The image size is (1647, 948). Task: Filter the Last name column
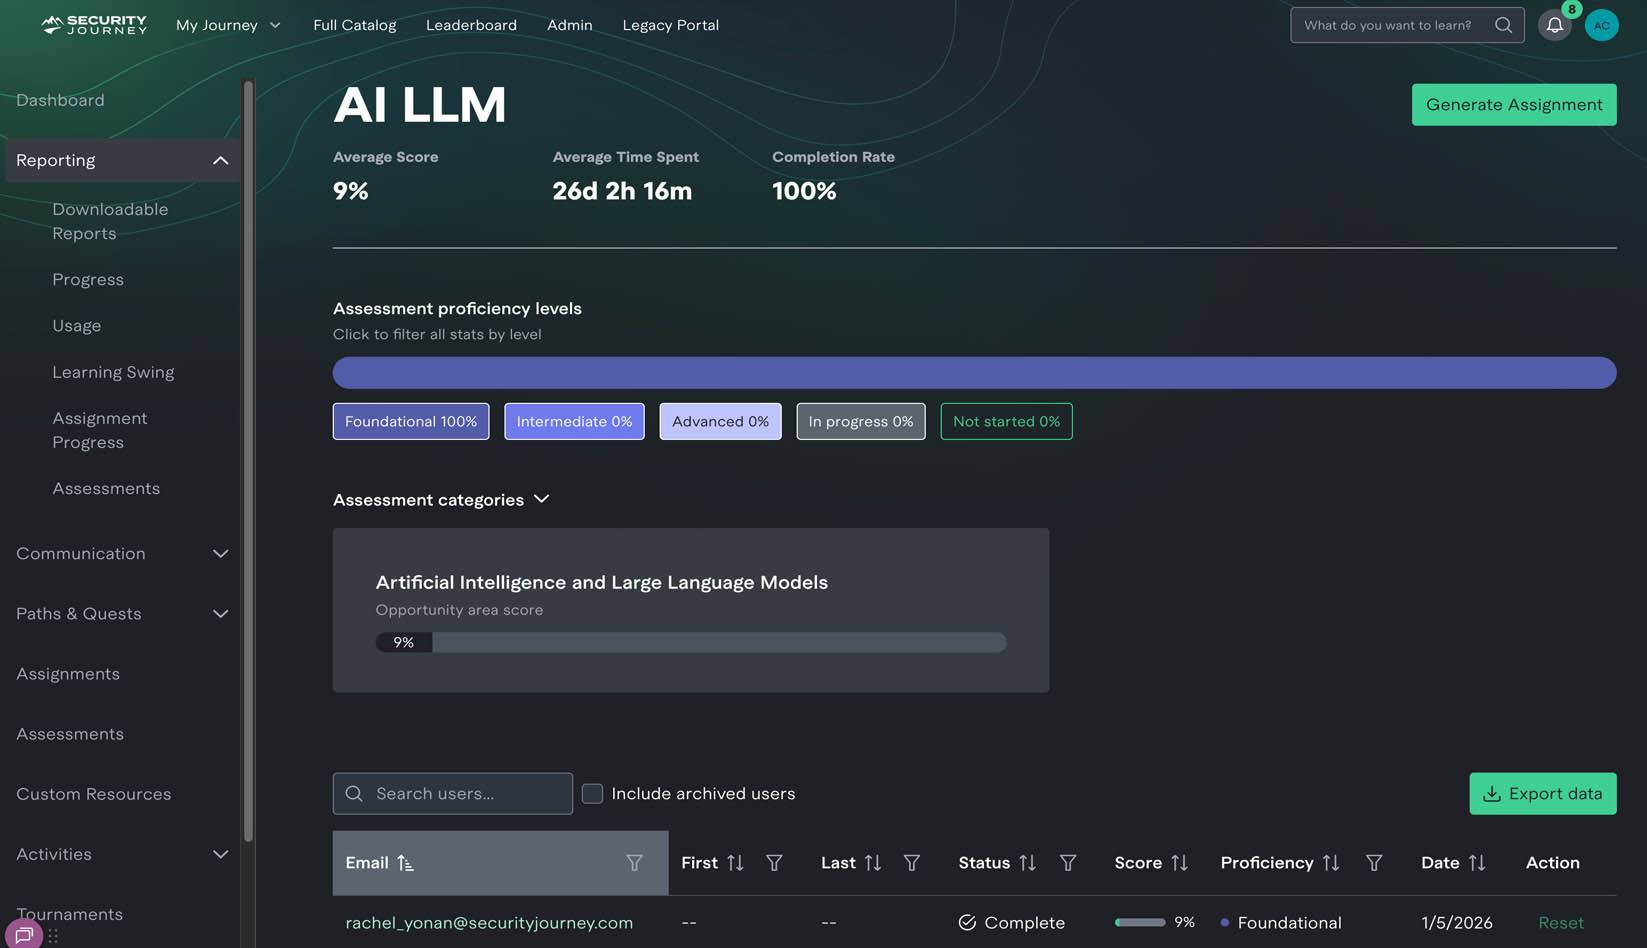pyautogui.click(x=912, y=863)
